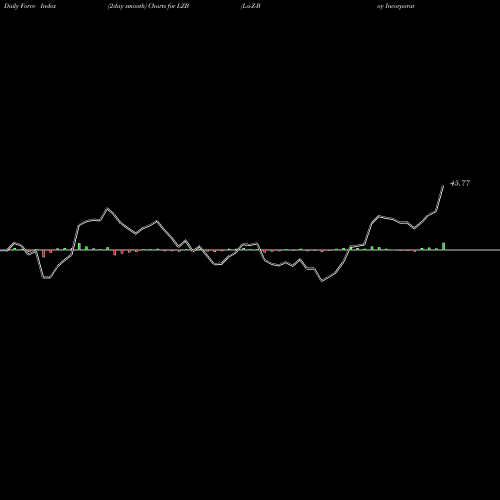
Task: Click the 'Daily Force Index' title text
Action: [x=30, y=6]
